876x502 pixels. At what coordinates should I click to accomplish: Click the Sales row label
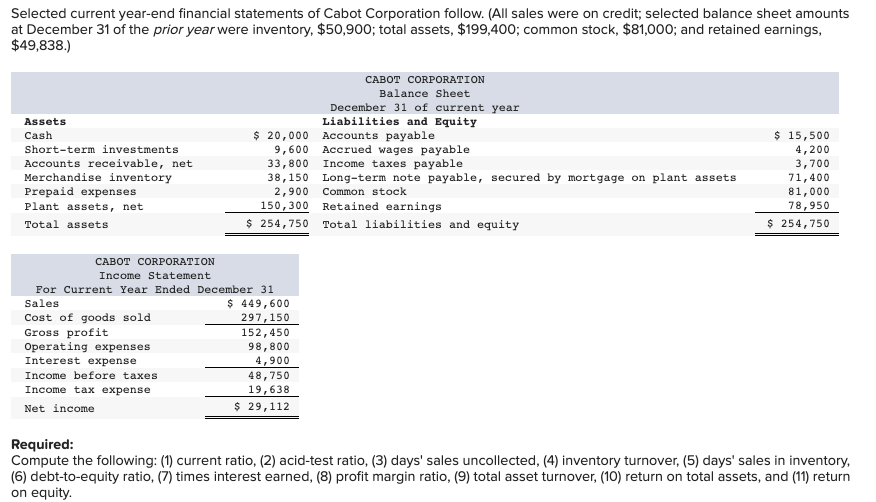click(42, 304)
